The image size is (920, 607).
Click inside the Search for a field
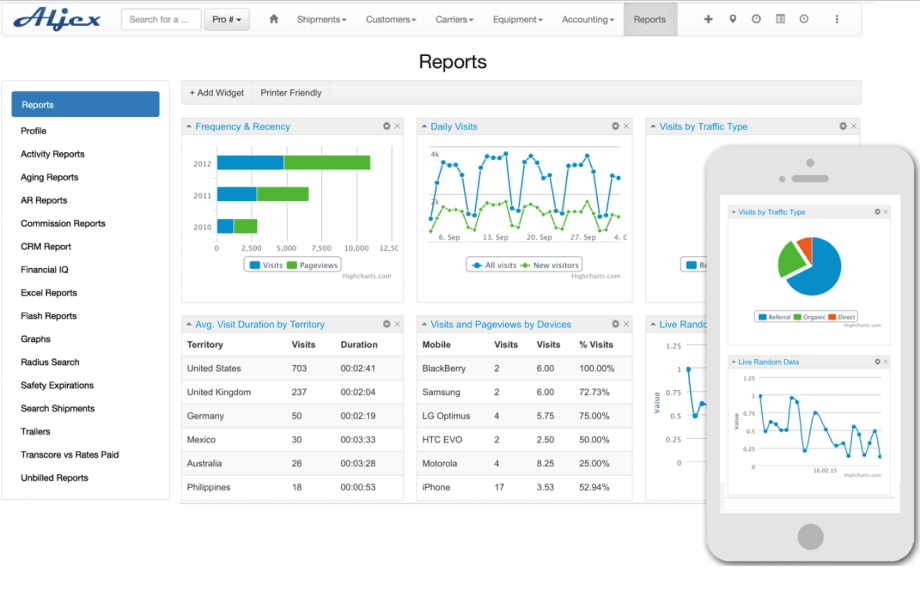click(160, 18)
